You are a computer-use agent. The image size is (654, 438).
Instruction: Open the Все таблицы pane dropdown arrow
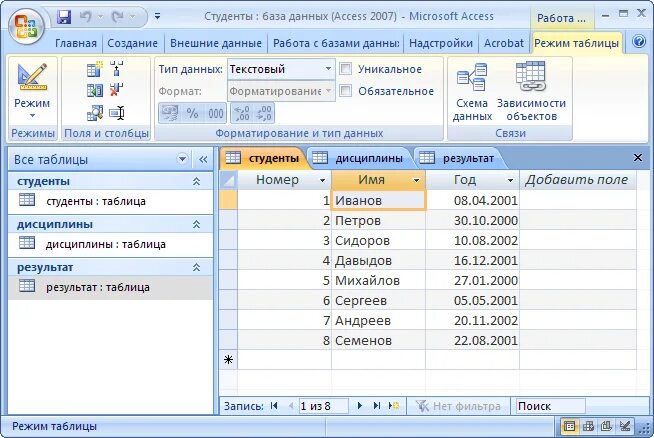coord(182,159)
